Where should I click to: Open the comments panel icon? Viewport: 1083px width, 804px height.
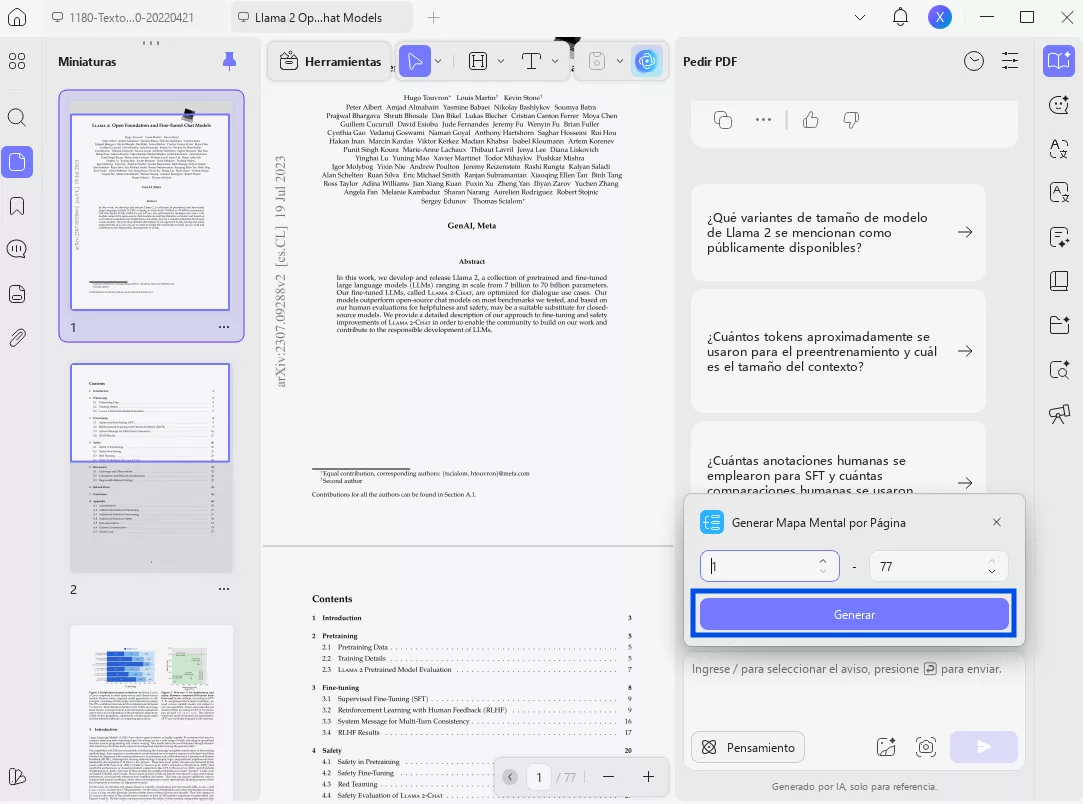17,249
